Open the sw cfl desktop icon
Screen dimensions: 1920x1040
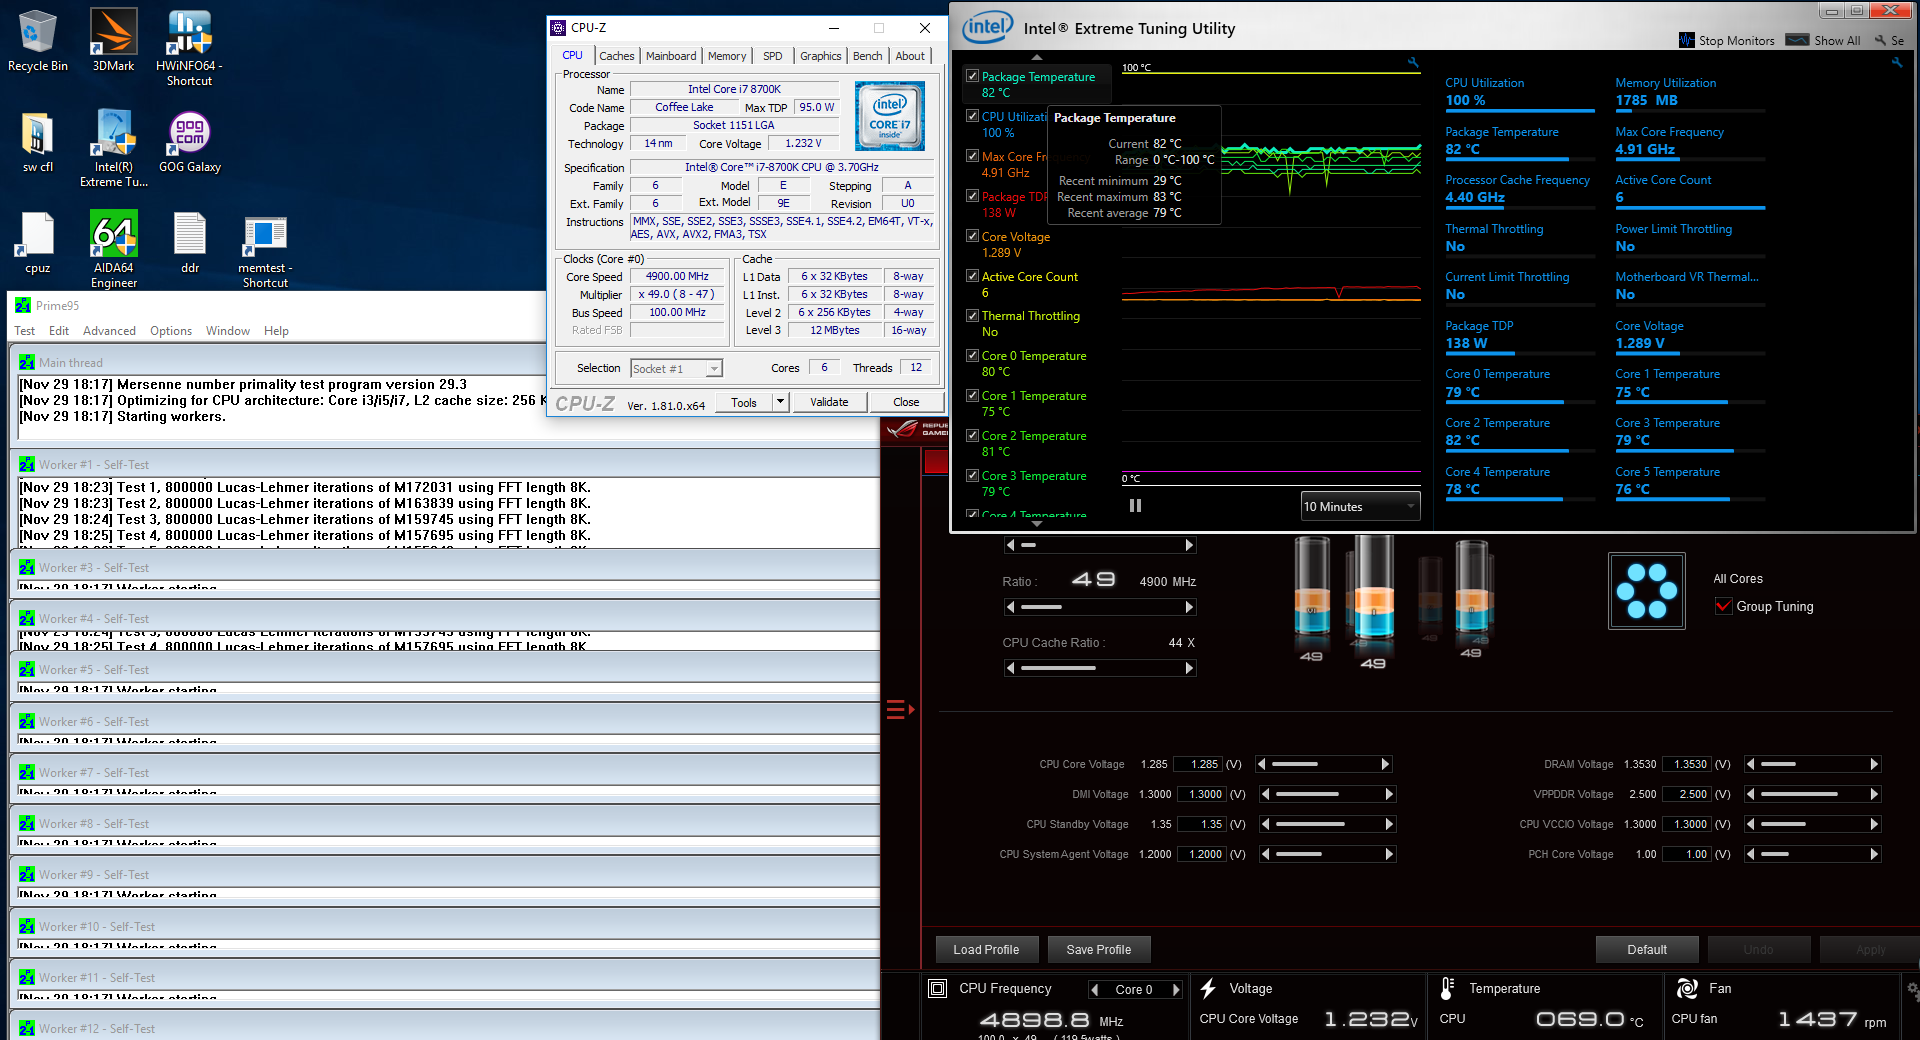click(38, 141)
